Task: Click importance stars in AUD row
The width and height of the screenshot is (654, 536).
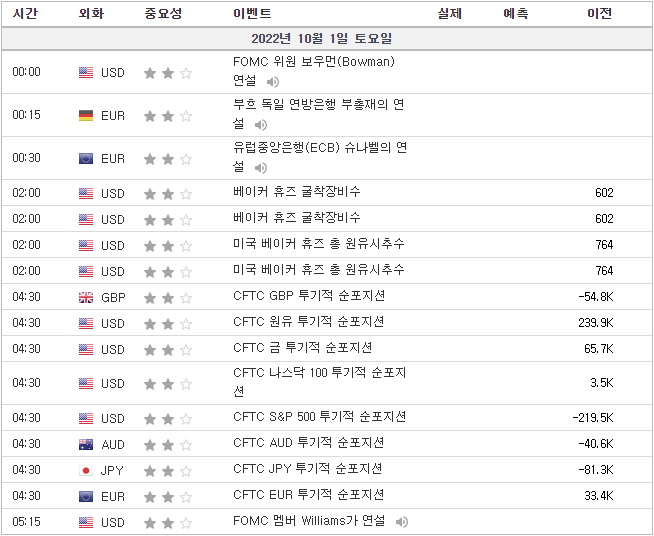Action: pyautogui.click(x=168, y=445)
